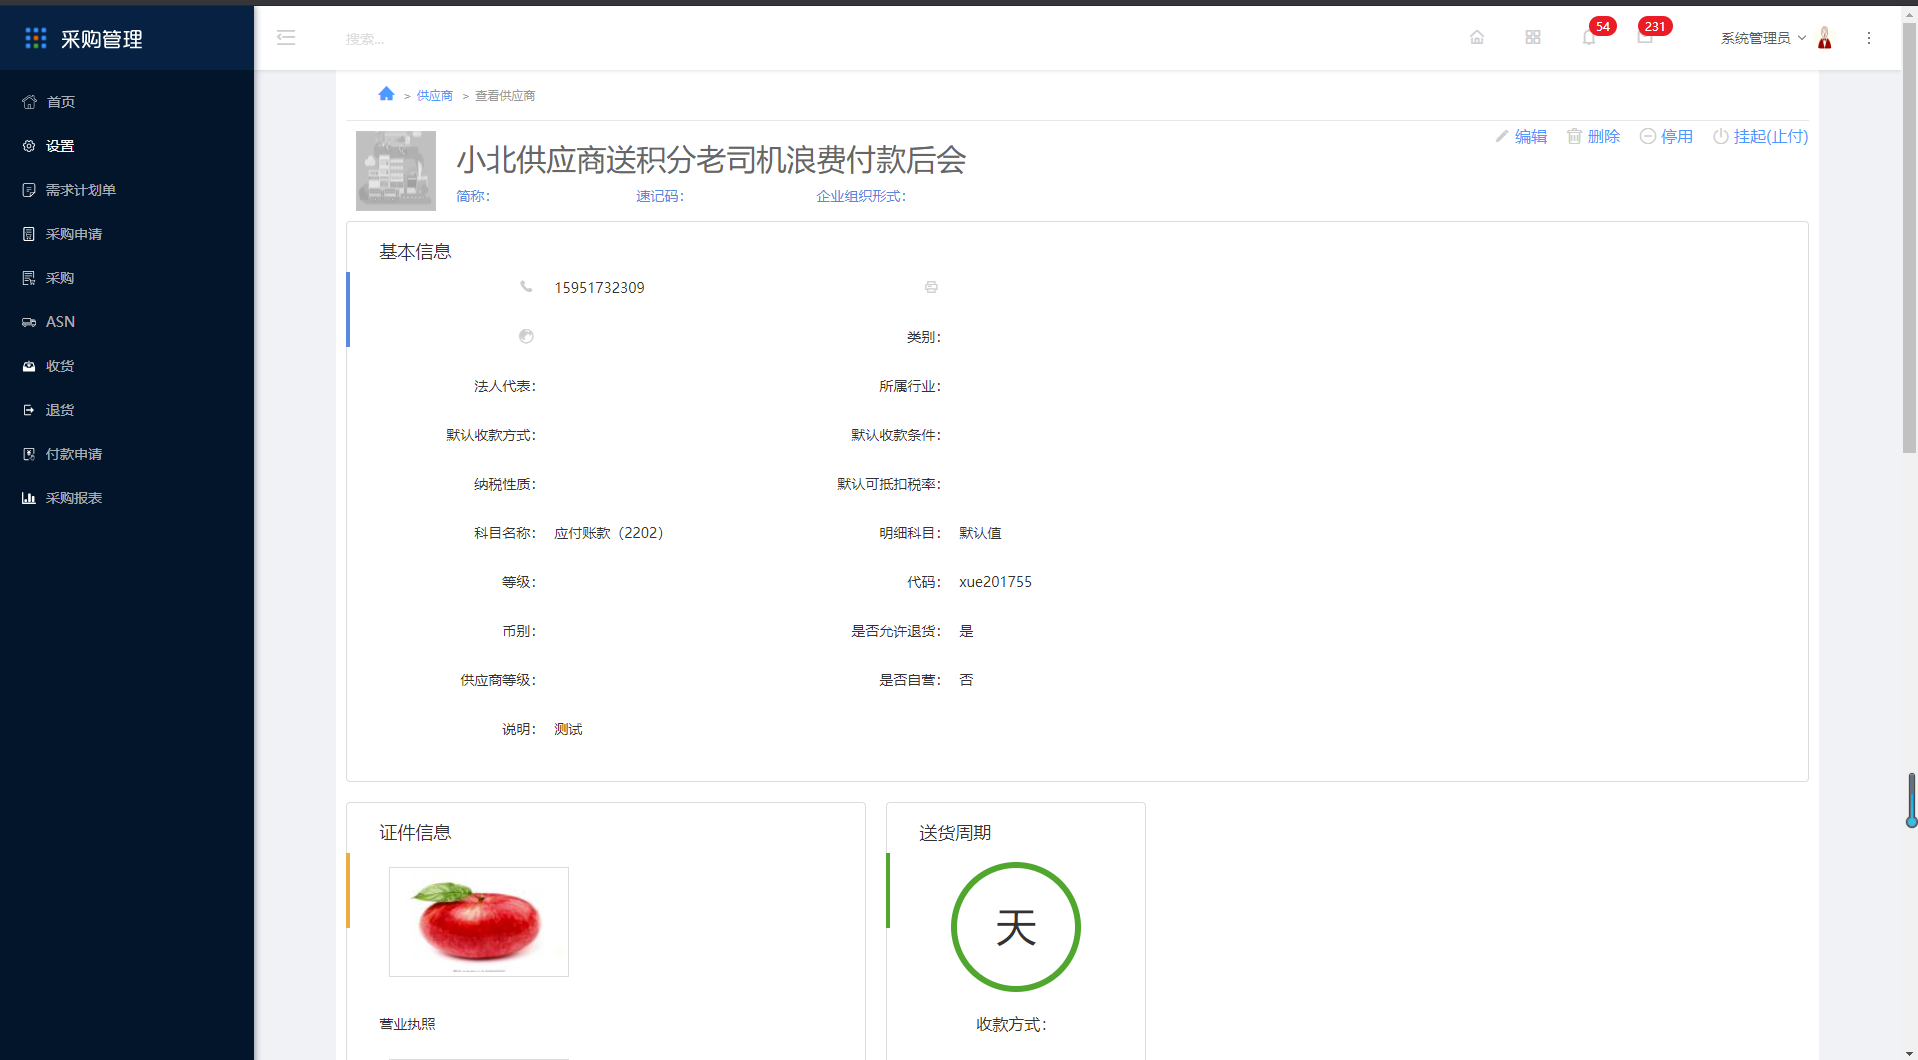1918x1060 pixels.
Task: Click the user avatar icon
Action: (1825, 38)
